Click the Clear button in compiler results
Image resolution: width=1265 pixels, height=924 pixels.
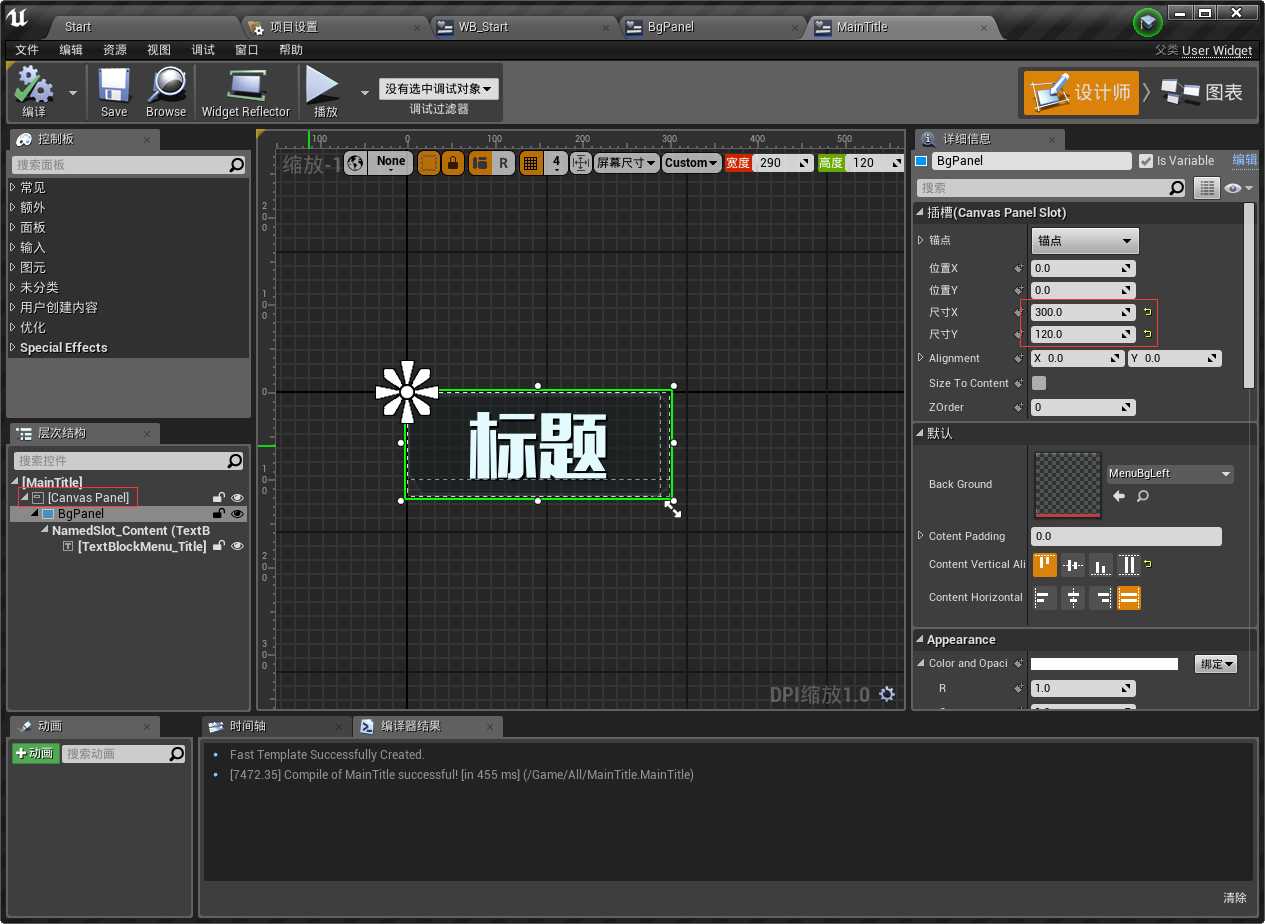[1234, 897]
